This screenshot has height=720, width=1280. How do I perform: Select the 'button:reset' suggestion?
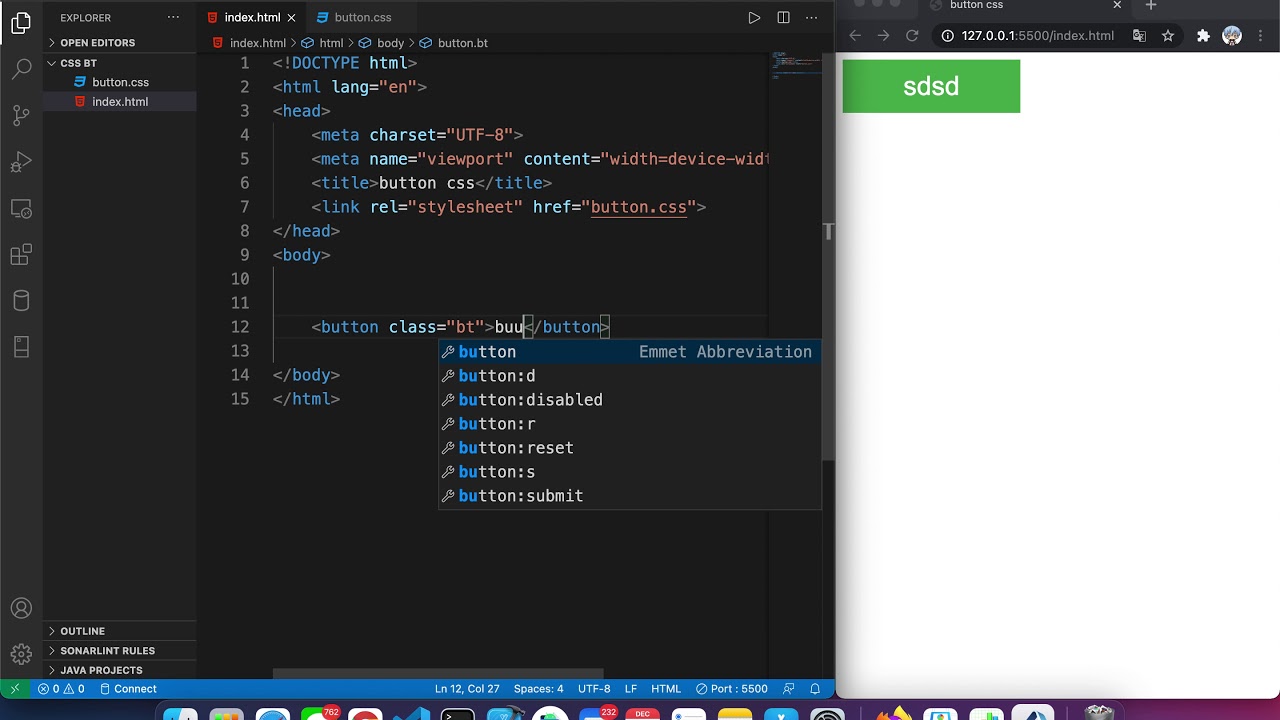(x=630, y=448)
